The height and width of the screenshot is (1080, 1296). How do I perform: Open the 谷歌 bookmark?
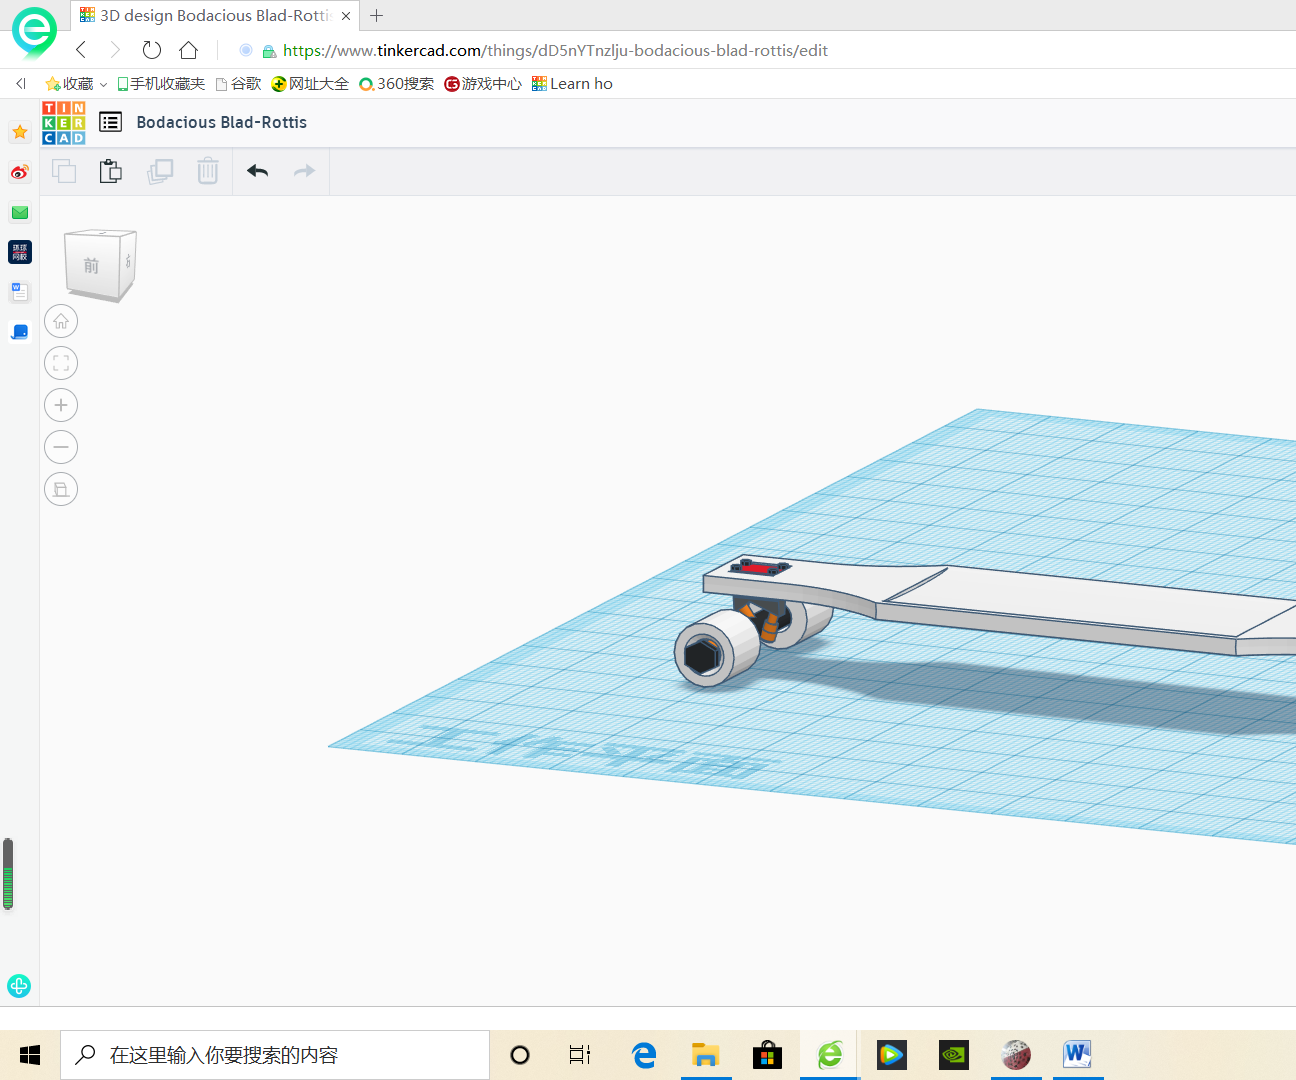(238, 84)
